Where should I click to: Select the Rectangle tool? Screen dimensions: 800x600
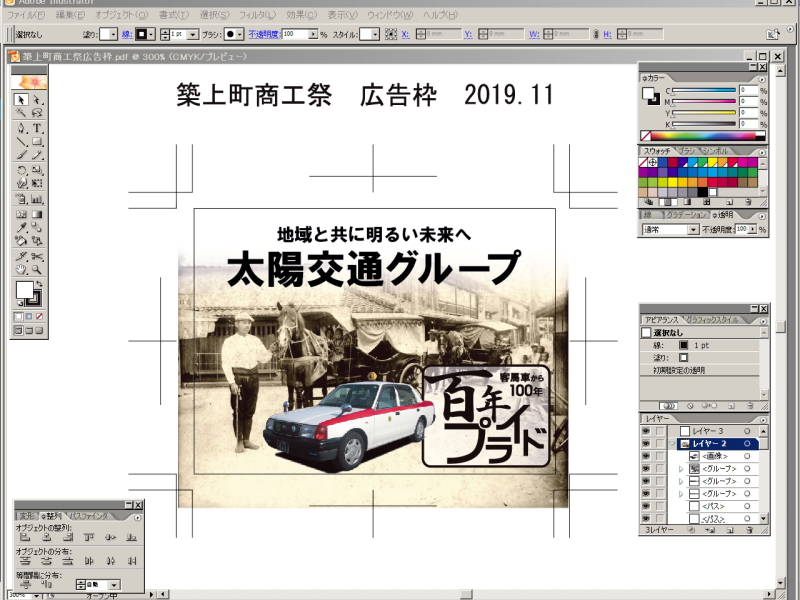click(37, 142)
